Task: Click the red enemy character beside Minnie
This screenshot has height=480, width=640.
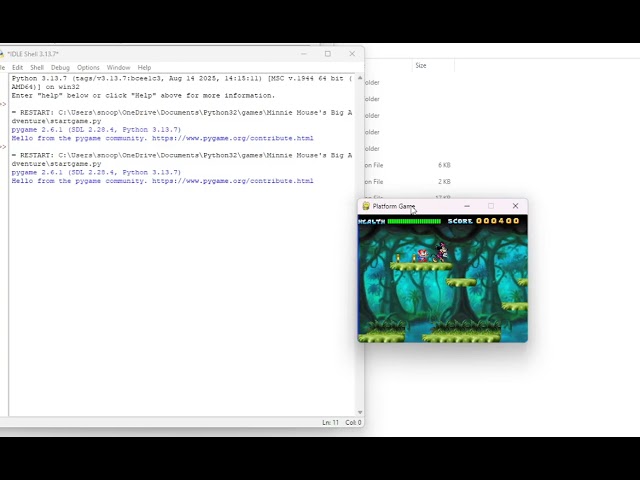Action: point(422,256)
